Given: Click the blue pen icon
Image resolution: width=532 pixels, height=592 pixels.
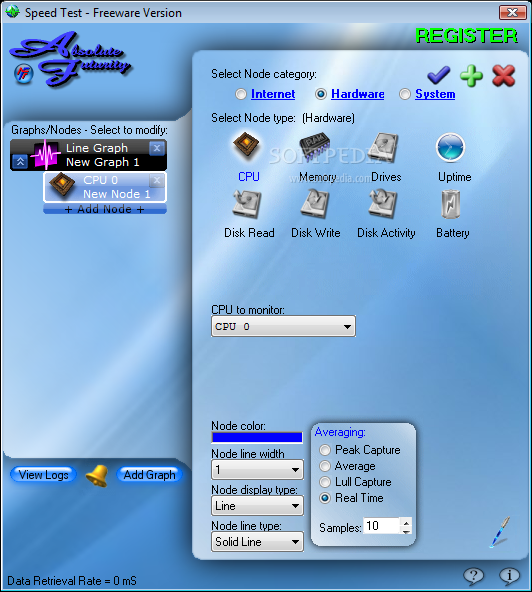Looking at the screenshot, I should [500, 532].
